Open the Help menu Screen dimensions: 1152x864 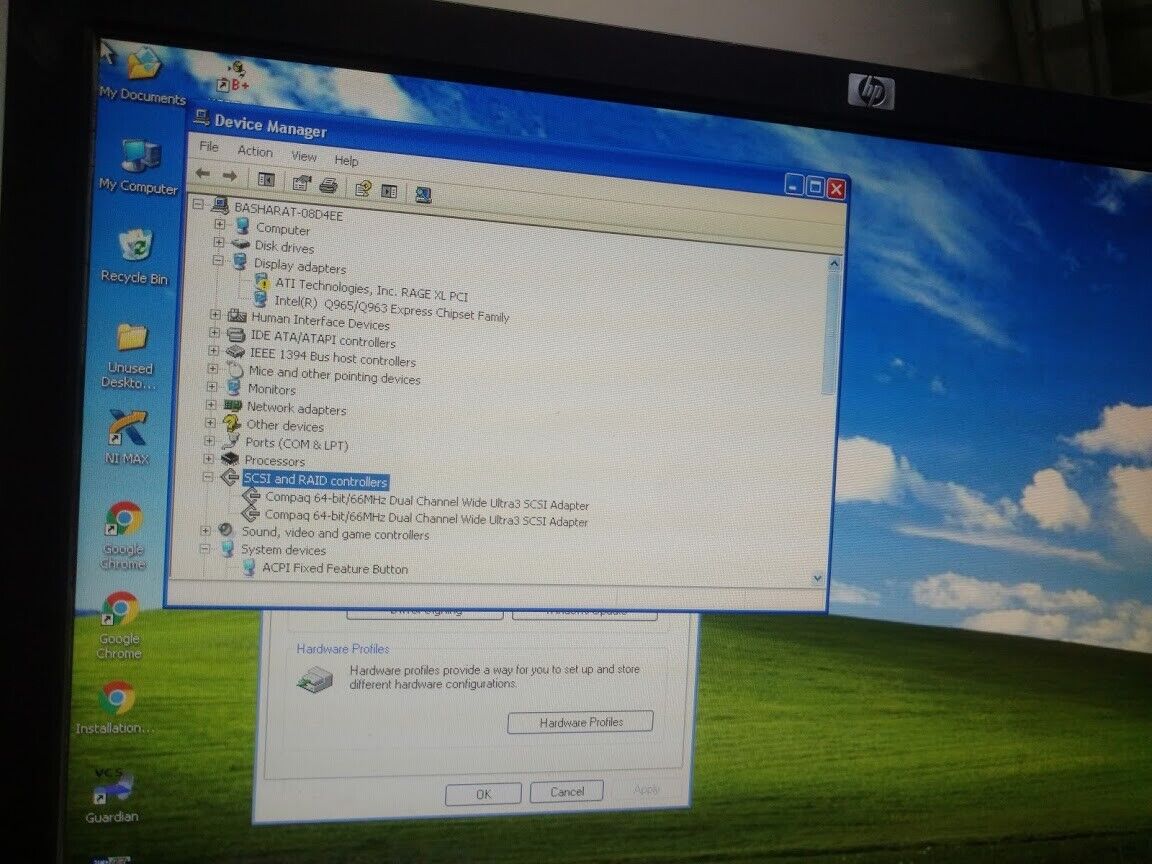click(x=346, y=160)
